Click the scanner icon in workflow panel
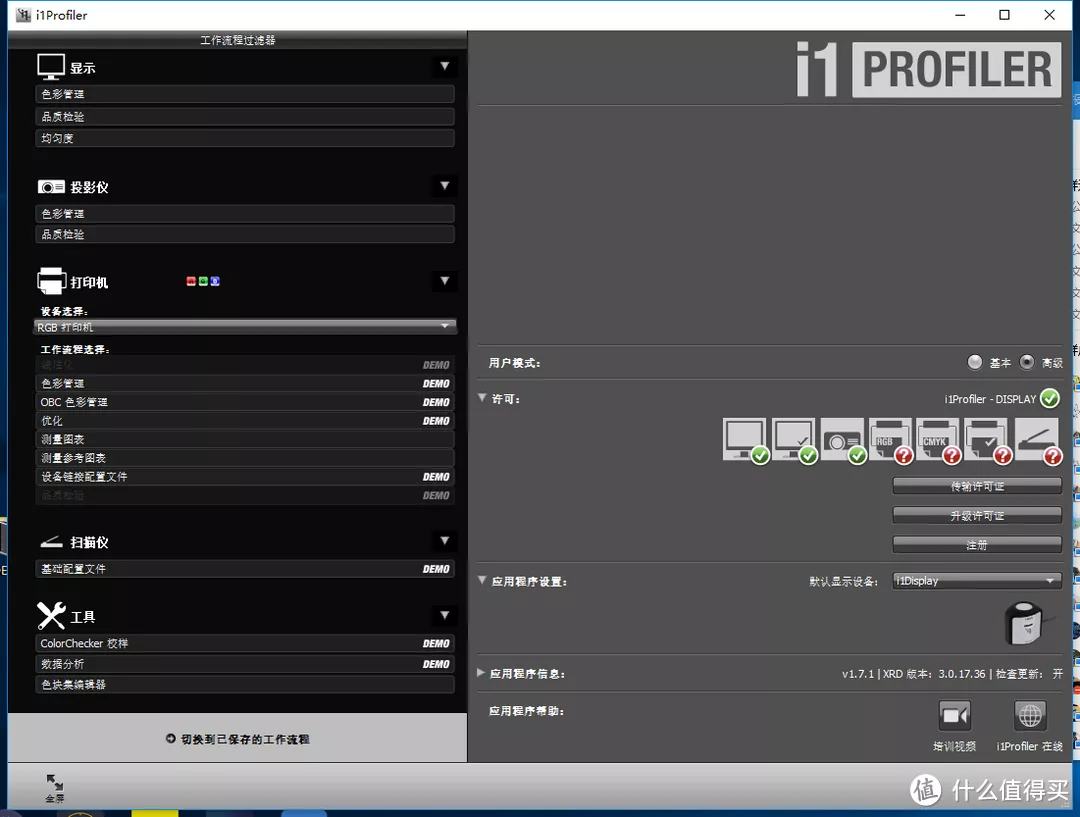 coord(51,543)
